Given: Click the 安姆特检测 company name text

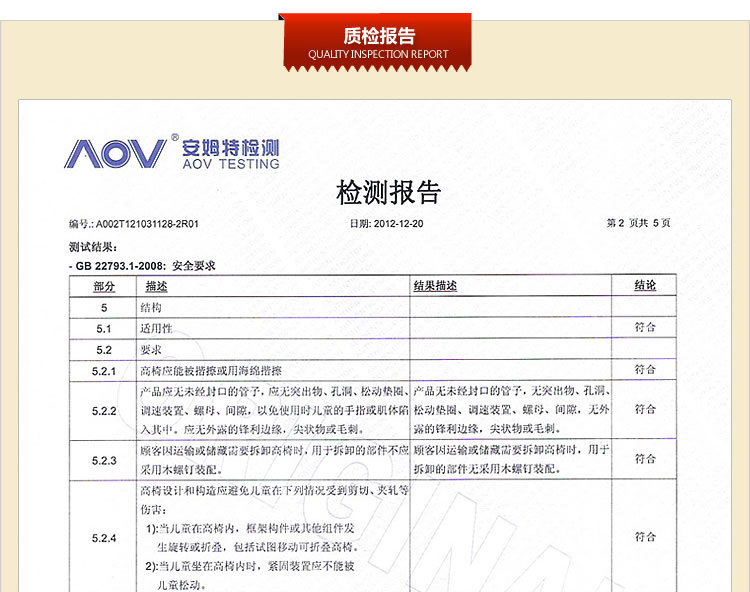Looking at the screenshot, I should pos(230,148).
